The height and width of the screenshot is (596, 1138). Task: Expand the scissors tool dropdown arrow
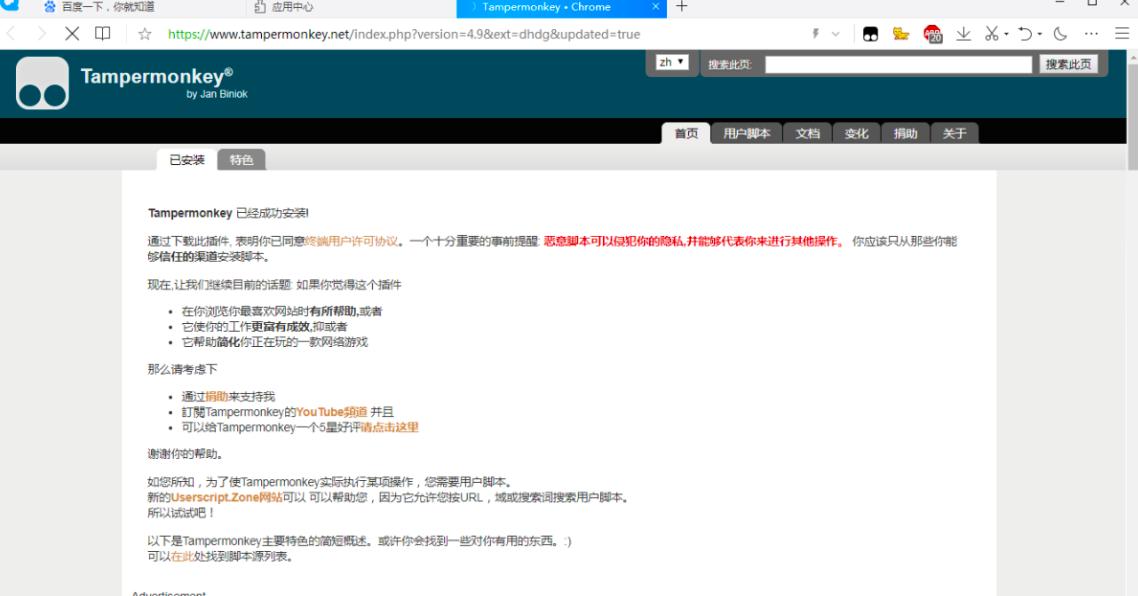point(1006,33)
